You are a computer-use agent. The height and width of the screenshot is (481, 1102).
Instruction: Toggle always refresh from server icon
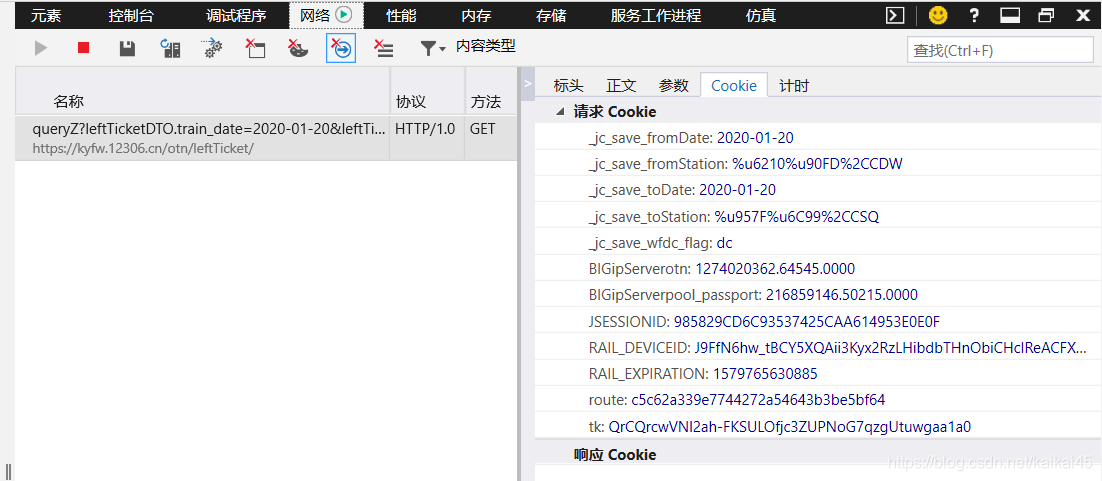click(x=170, y=48)
